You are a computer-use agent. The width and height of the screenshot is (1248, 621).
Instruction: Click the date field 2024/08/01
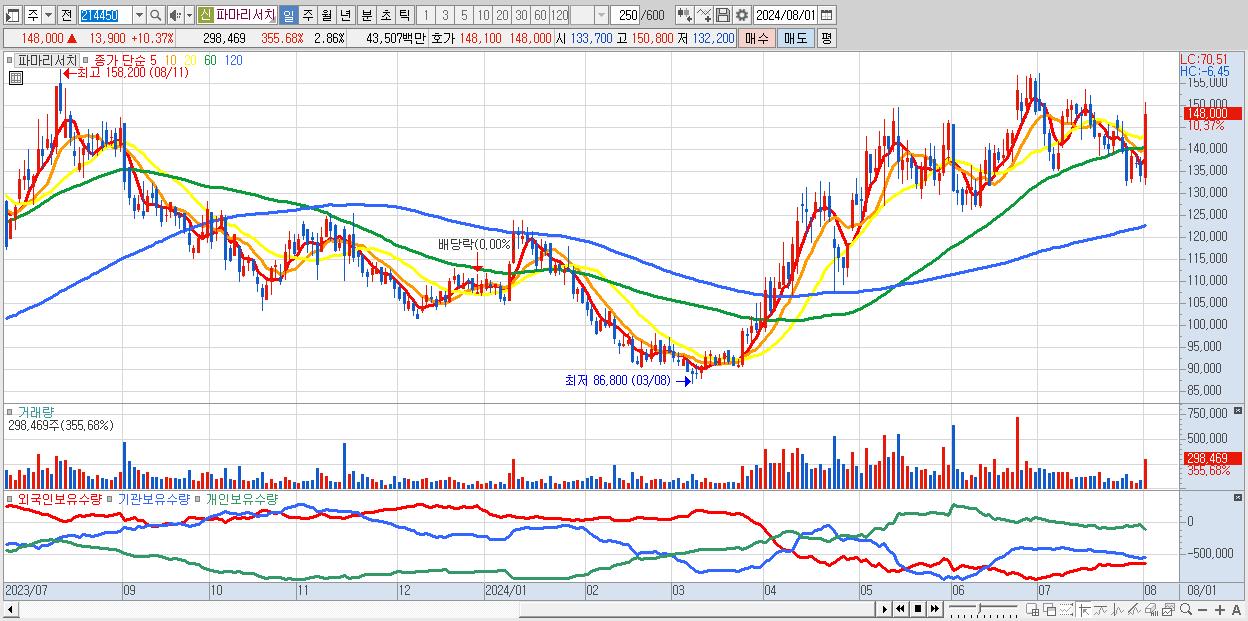tap(785, 16)
